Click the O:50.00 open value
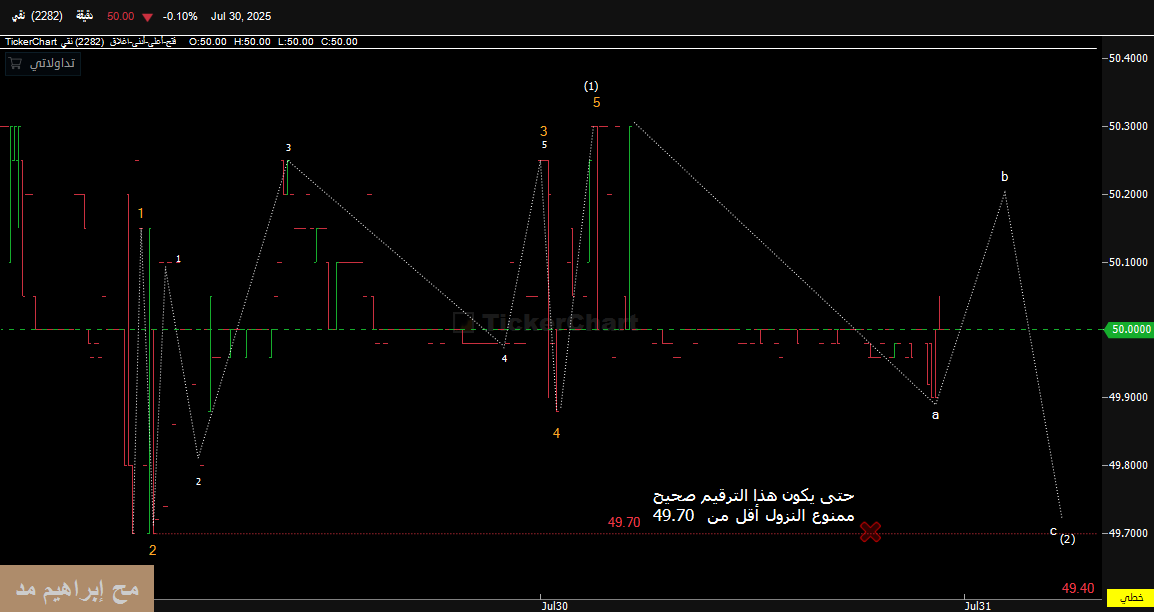The height and width of the screenshot is (612, 1154). tap(208, 42)
